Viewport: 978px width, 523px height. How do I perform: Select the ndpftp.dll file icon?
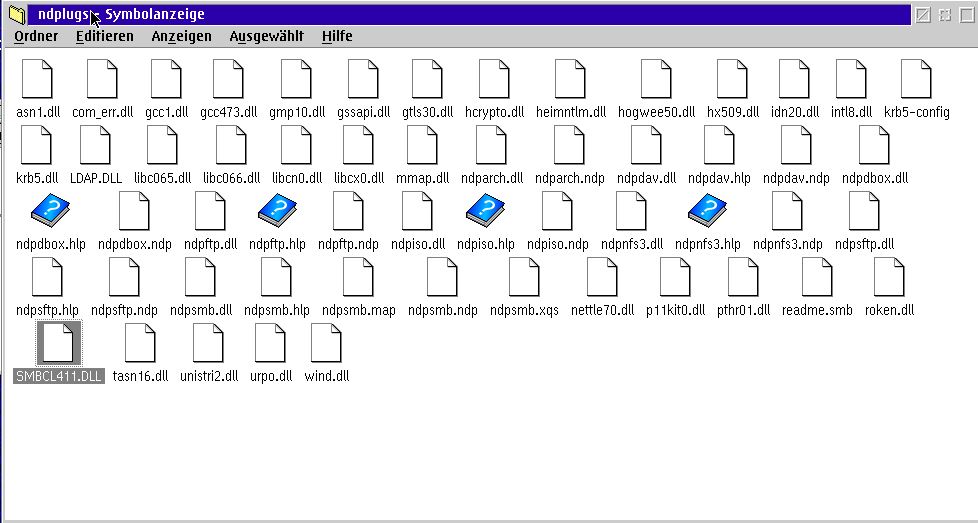coord(210,211)
